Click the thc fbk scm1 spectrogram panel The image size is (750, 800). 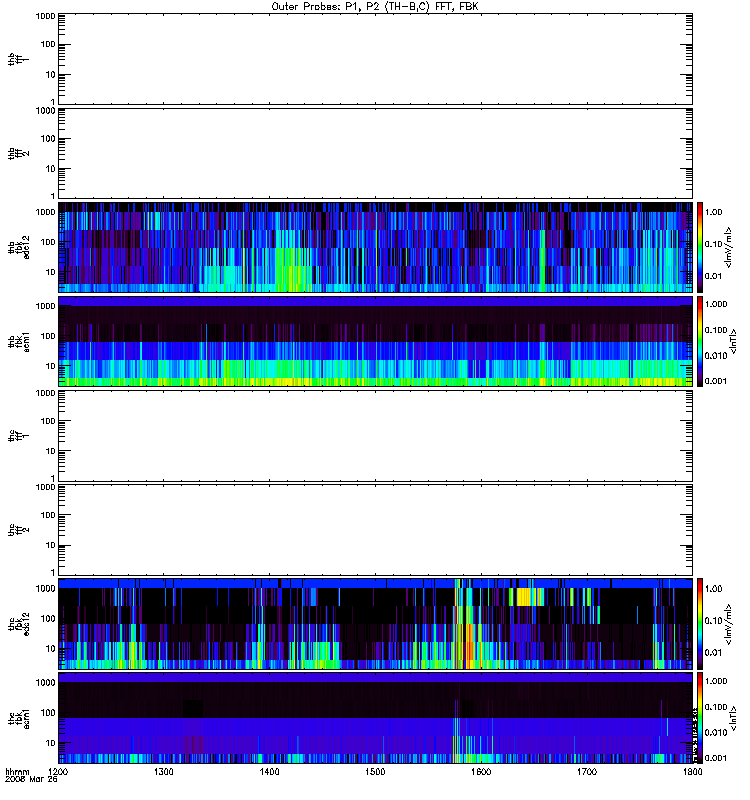[x=376, y=718]
